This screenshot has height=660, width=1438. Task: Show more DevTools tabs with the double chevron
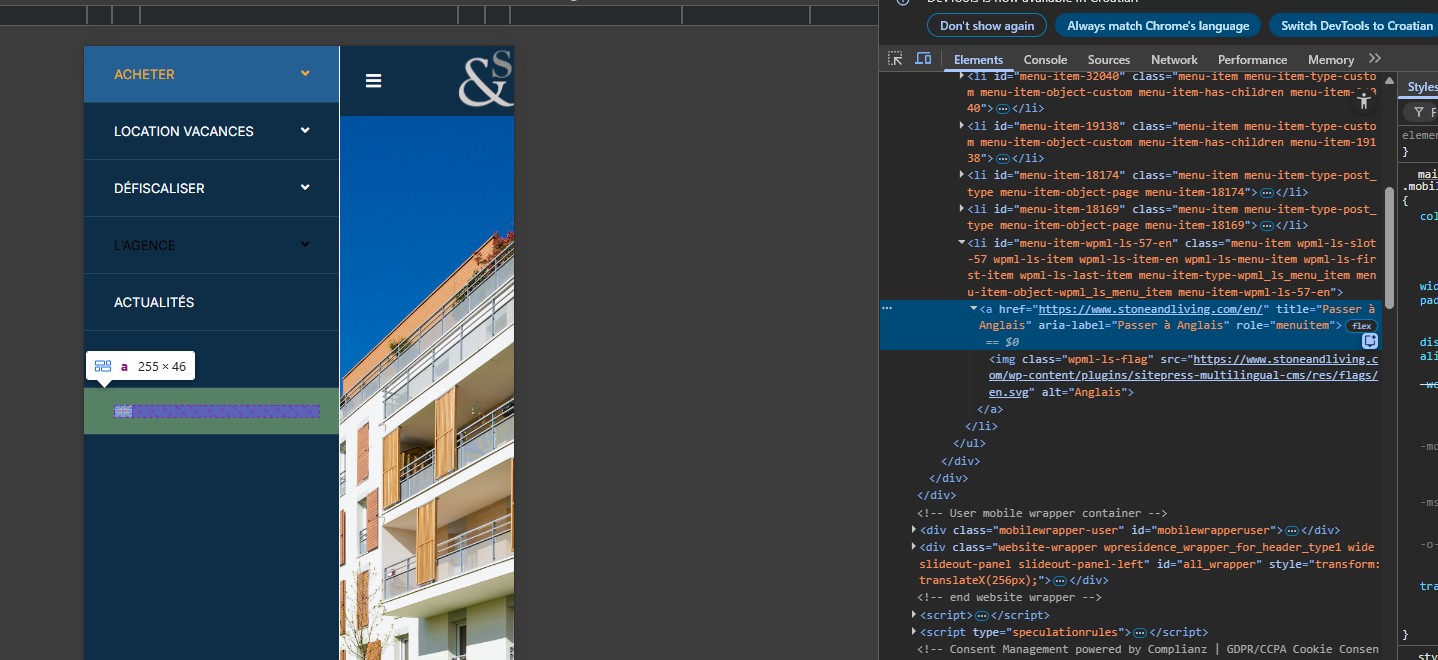click(1375, 59)
